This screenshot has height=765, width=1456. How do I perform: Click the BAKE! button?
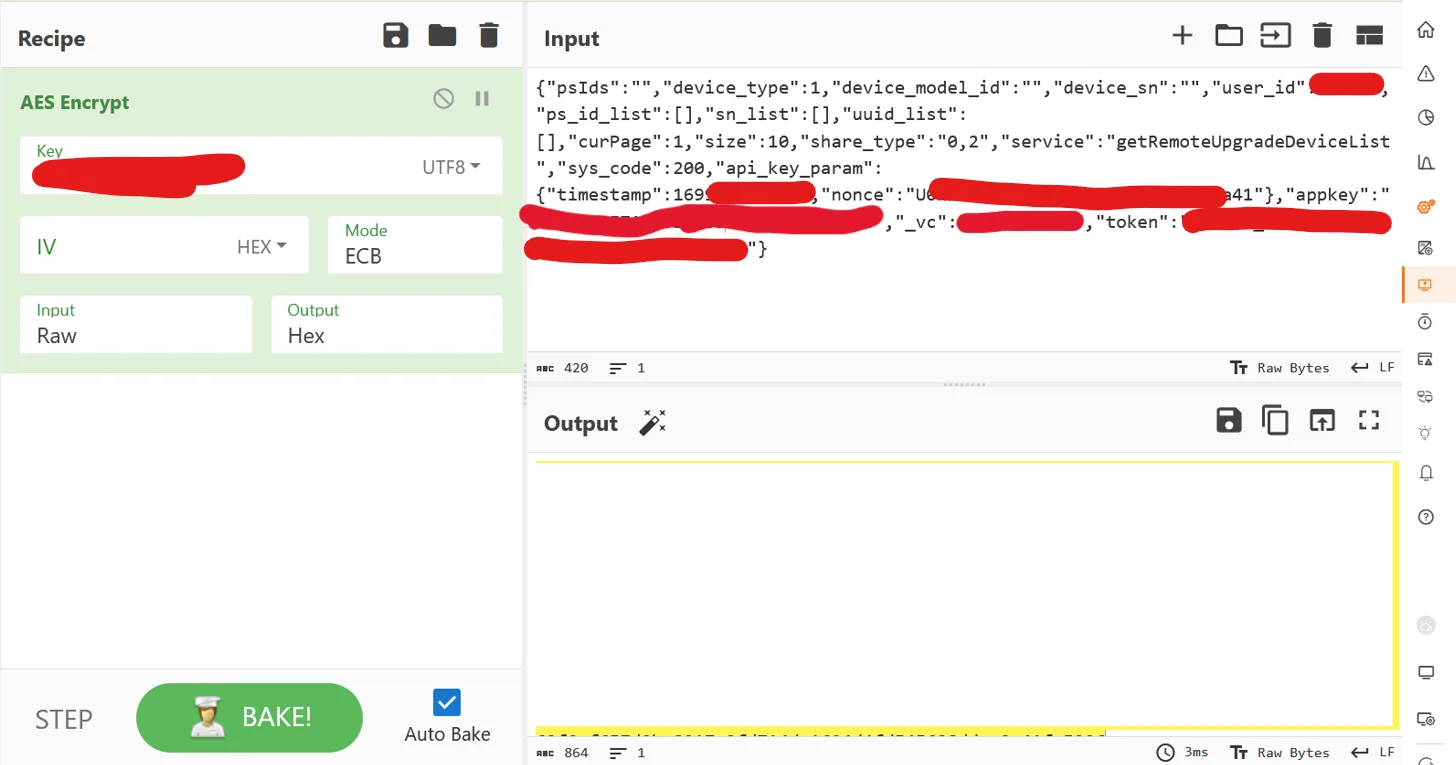pyautogui.click(x=249, y=717)
